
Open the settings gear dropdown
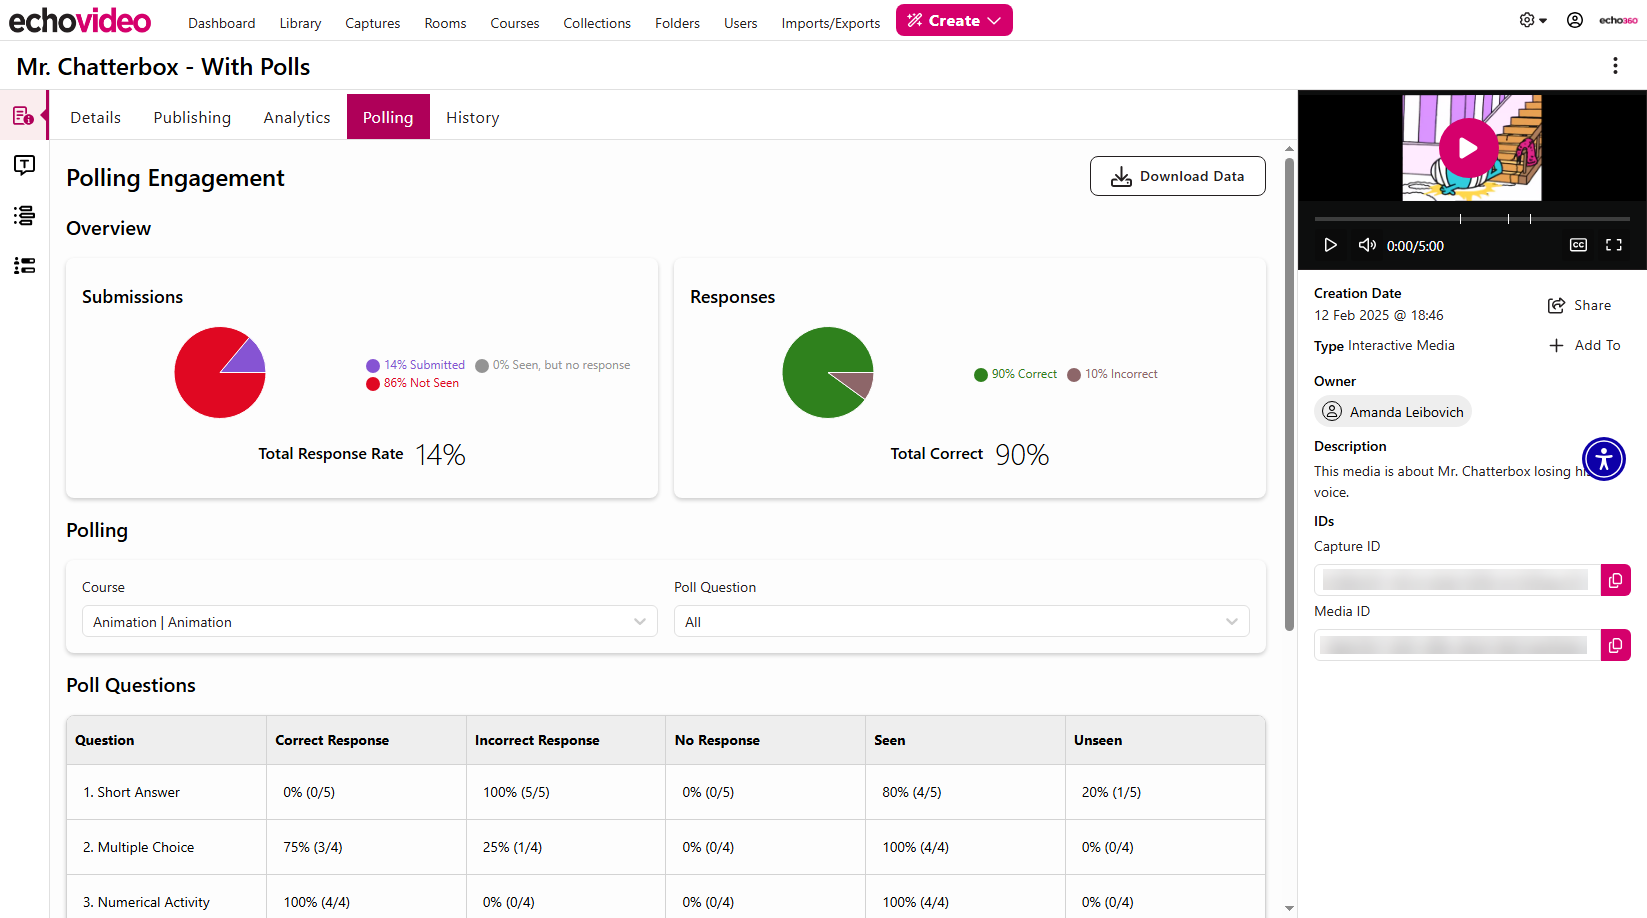coord(1532,20)
